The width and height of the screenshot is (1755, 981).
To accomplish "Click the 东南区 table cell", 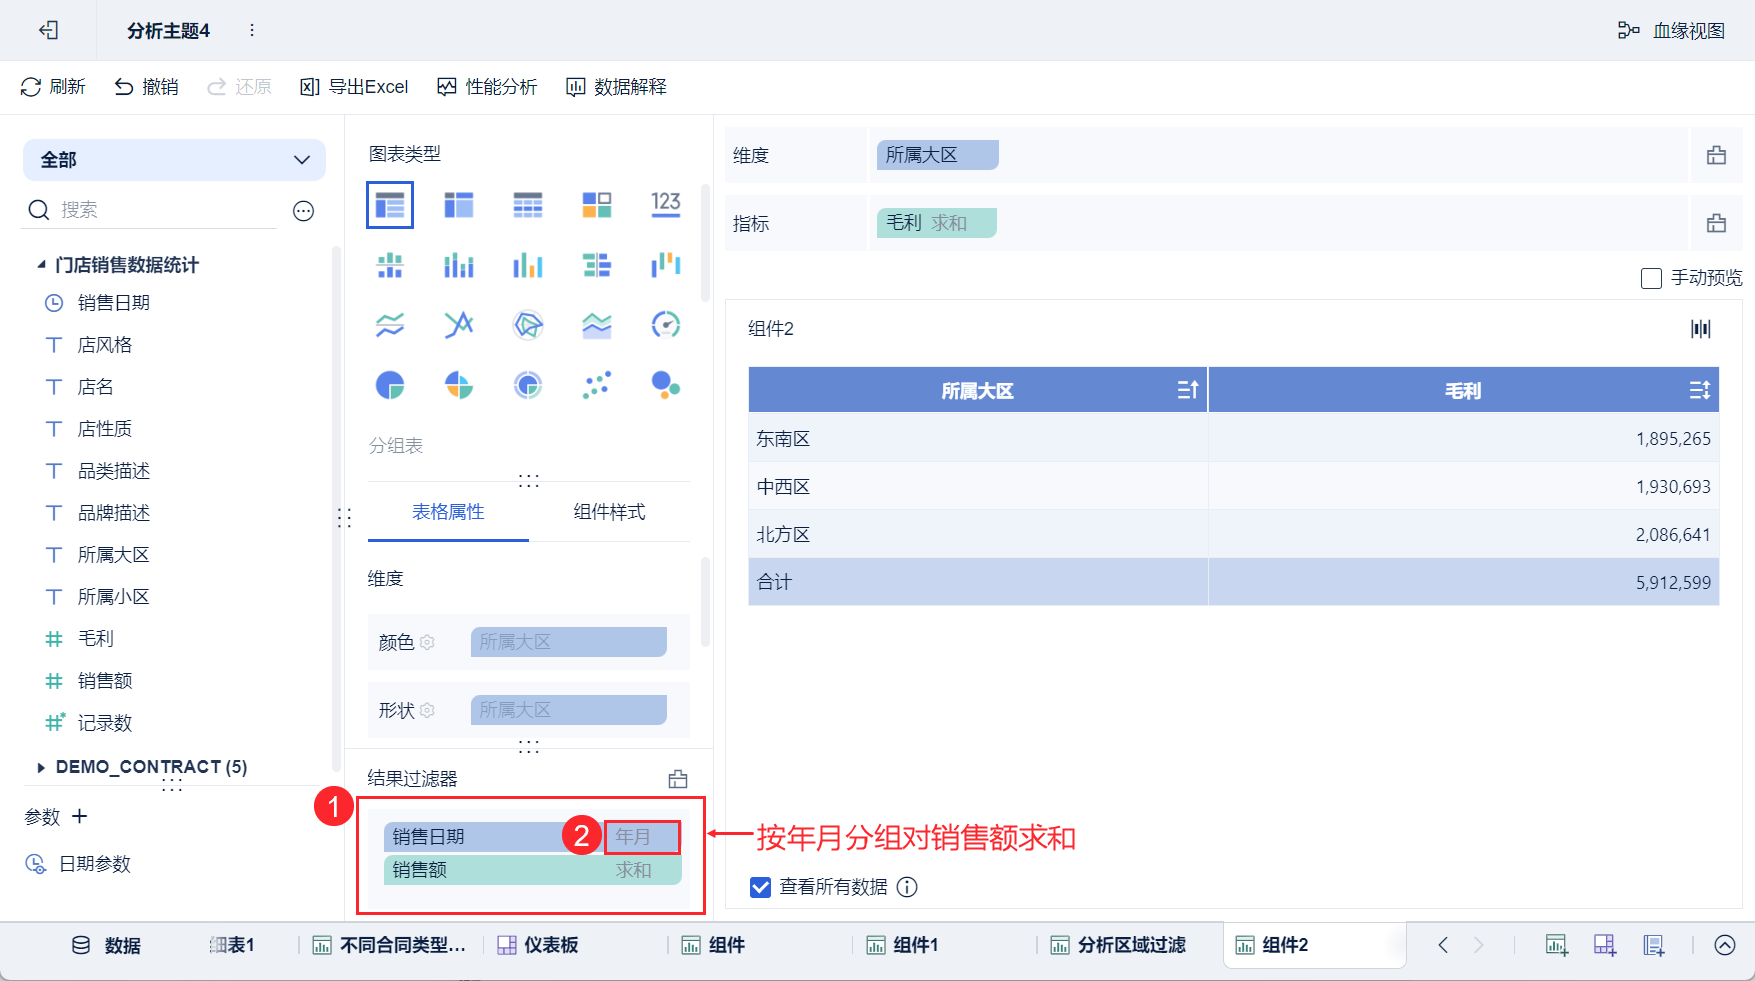I will point(978,438).
